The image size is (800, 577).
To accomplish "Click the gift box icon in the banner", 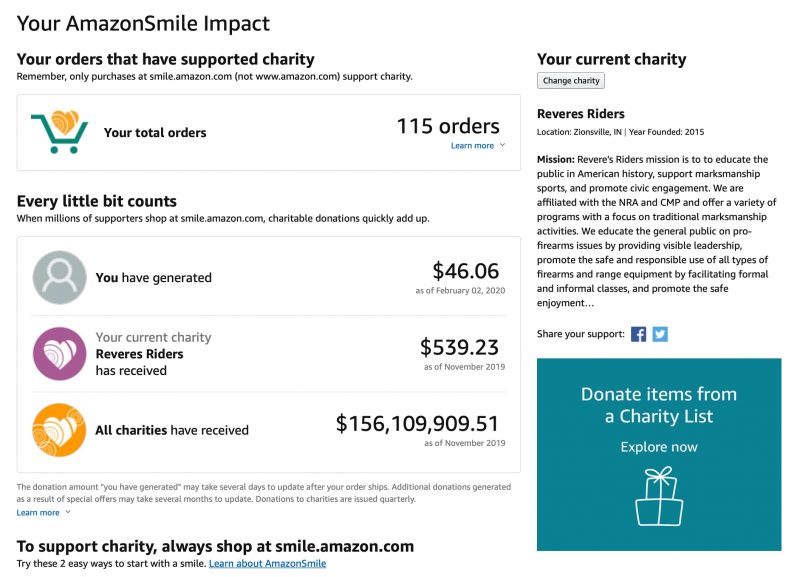I will tap(659, 496).
